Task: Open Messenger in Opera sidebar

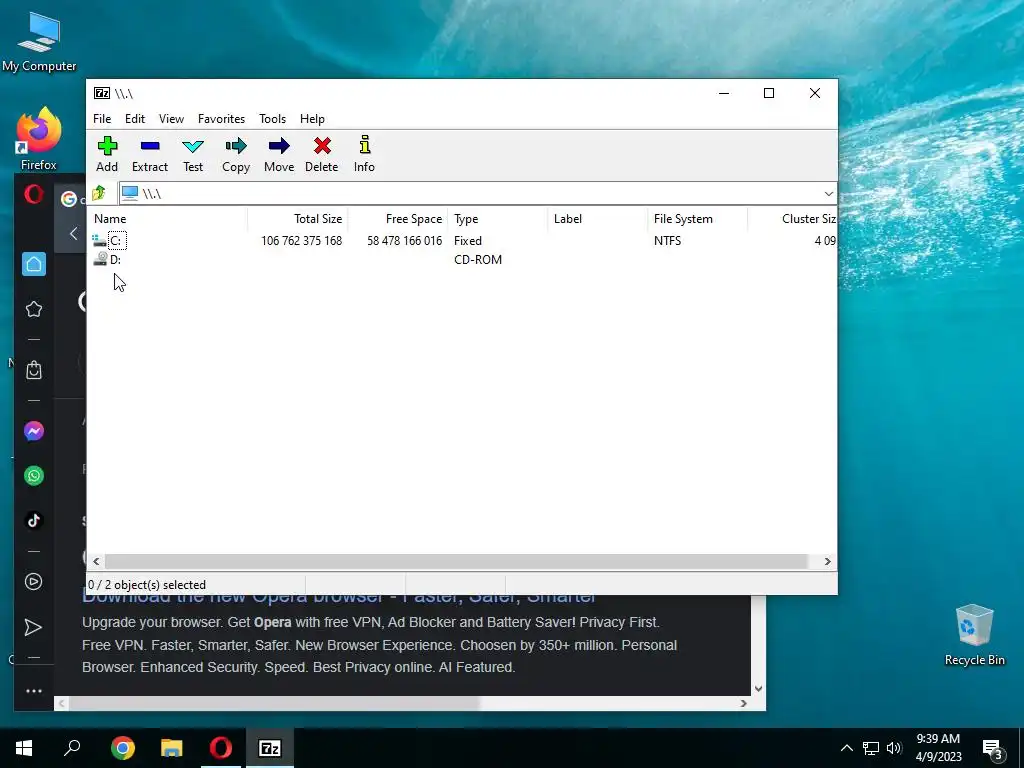Action: click(34, 431)
